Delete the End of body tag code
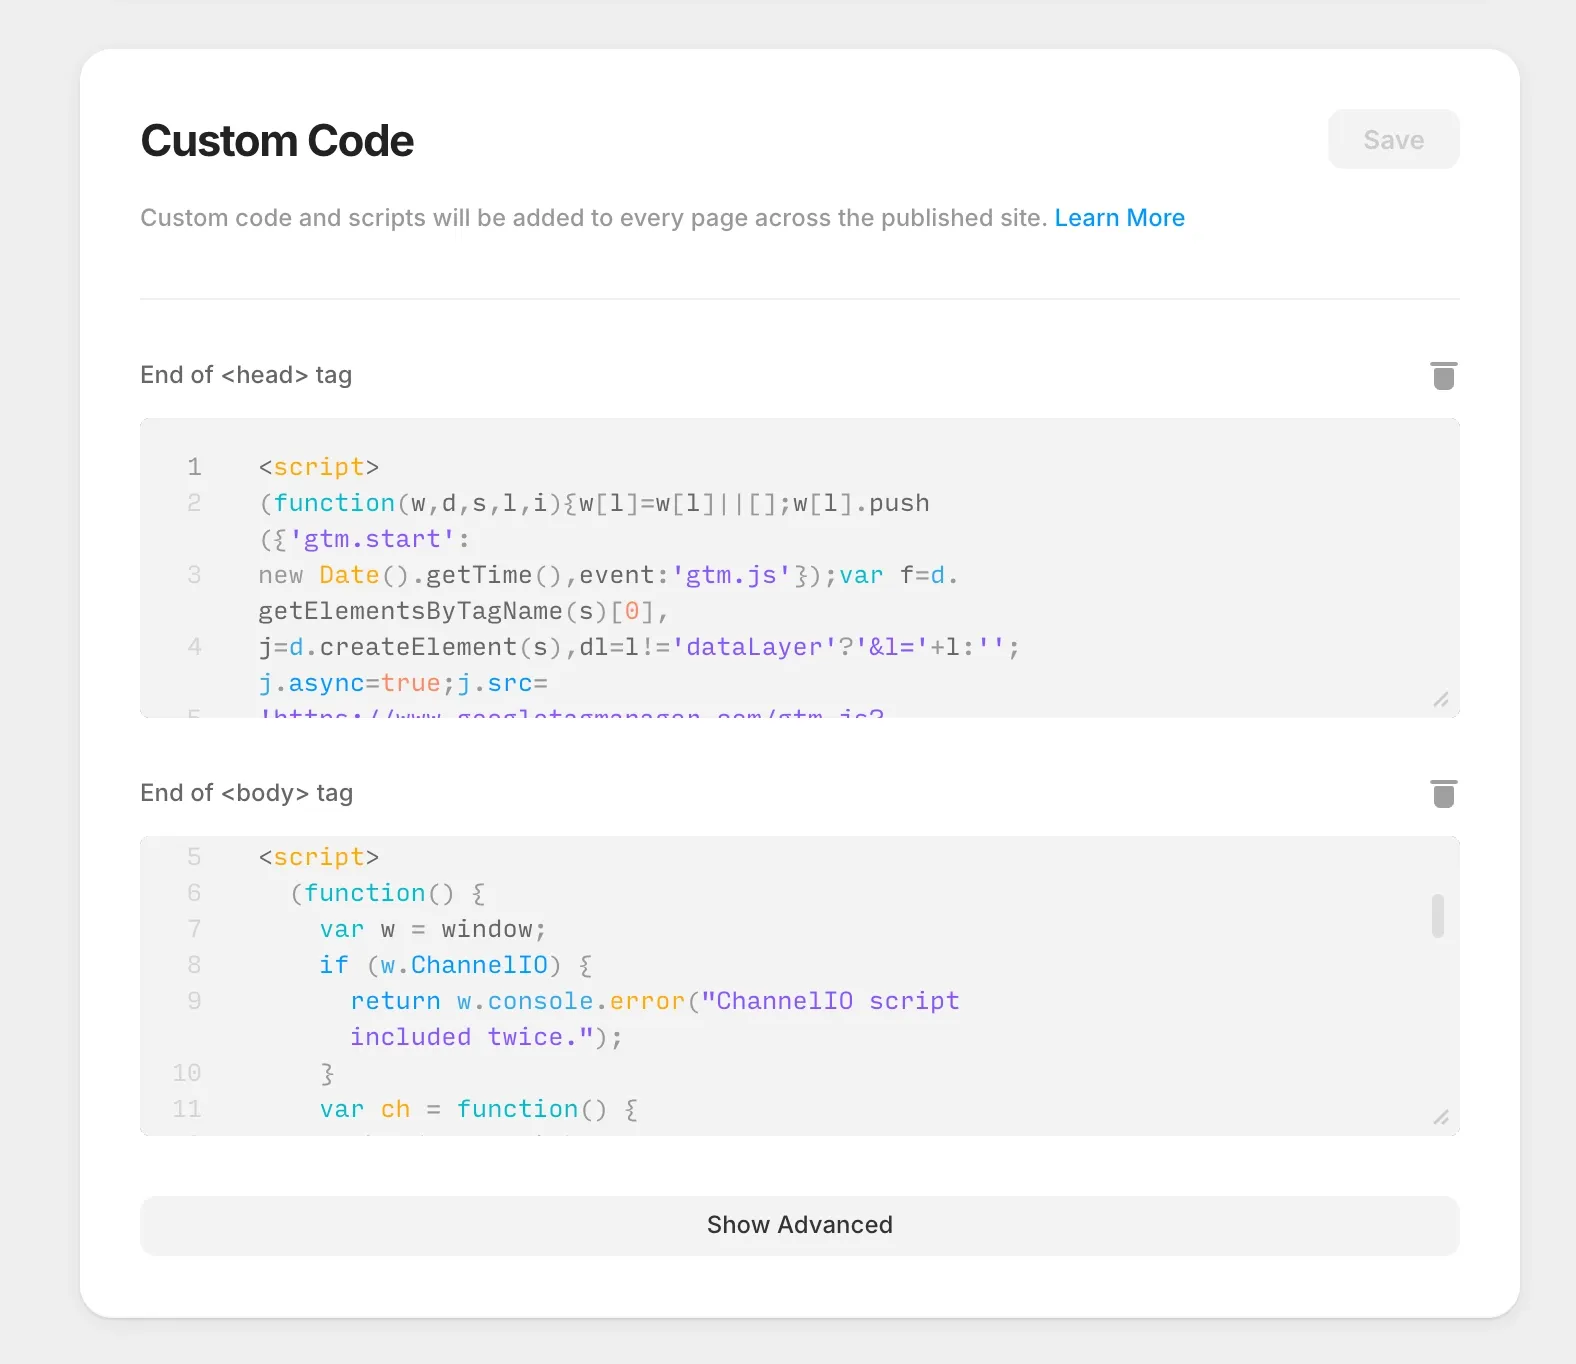This screenshot has width=1576, height=1364. 1443,794
